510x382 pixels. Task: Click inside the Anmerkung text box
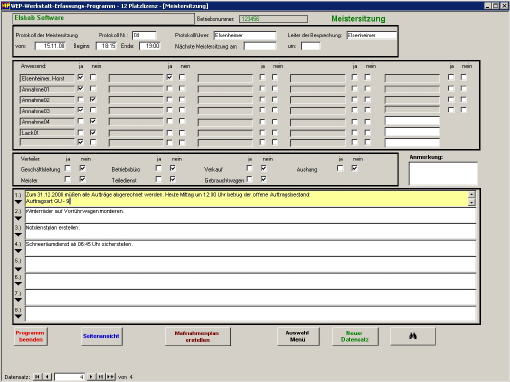443,174
